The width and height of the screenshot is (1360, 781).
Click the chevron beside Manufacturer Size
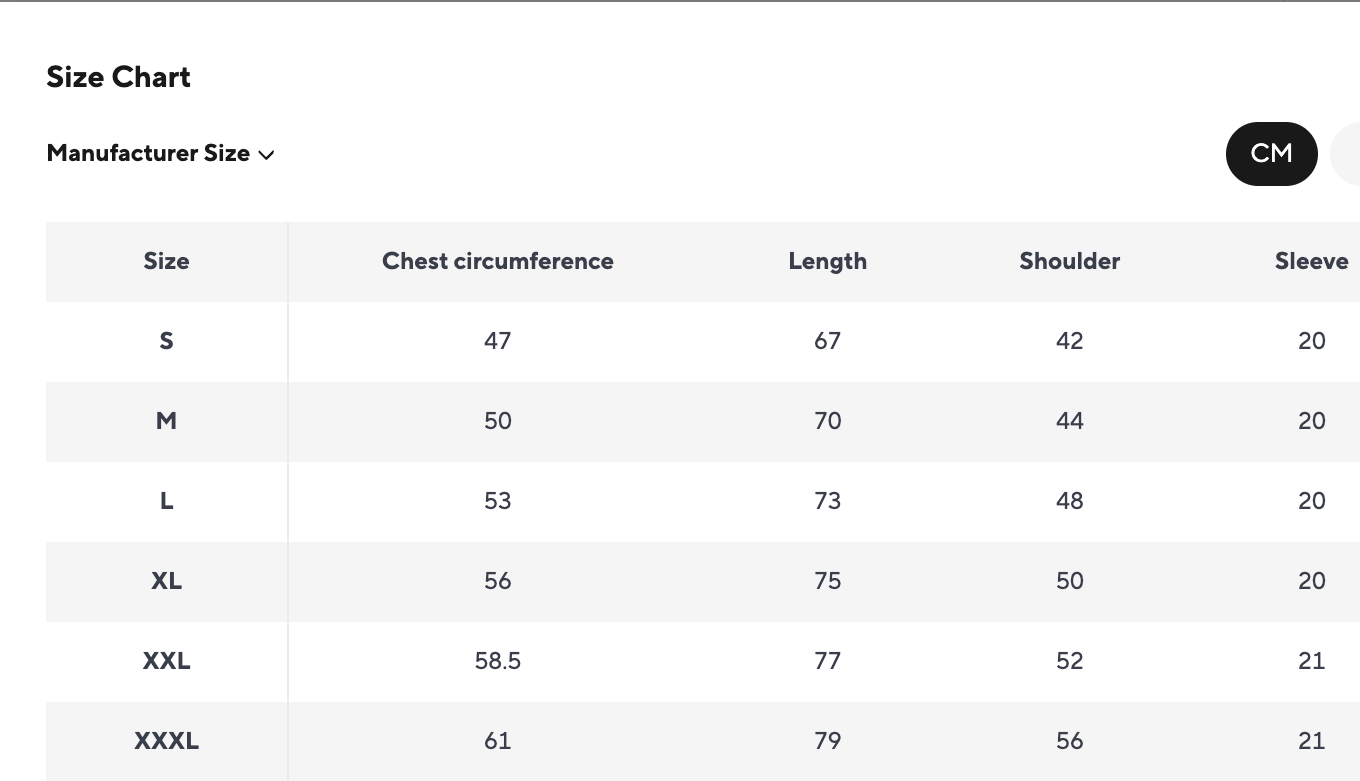click(x=266, y=155)
